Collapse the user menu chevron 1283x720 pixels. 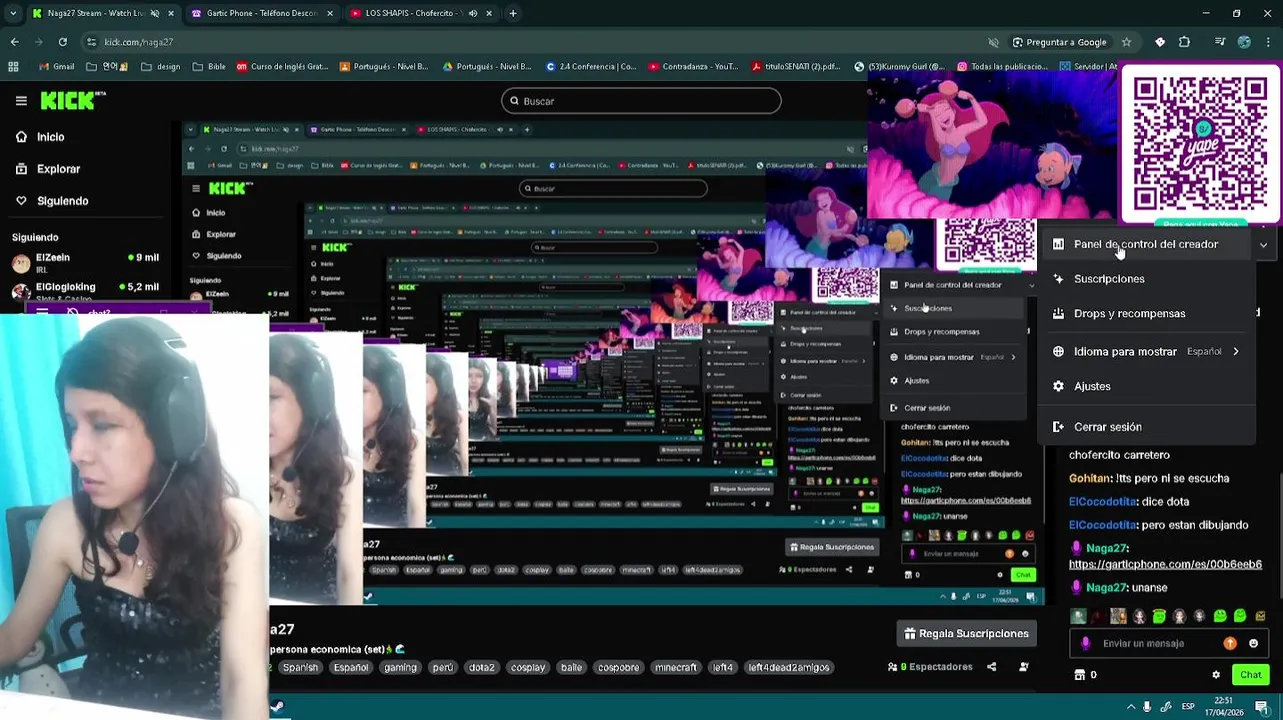1263,244
